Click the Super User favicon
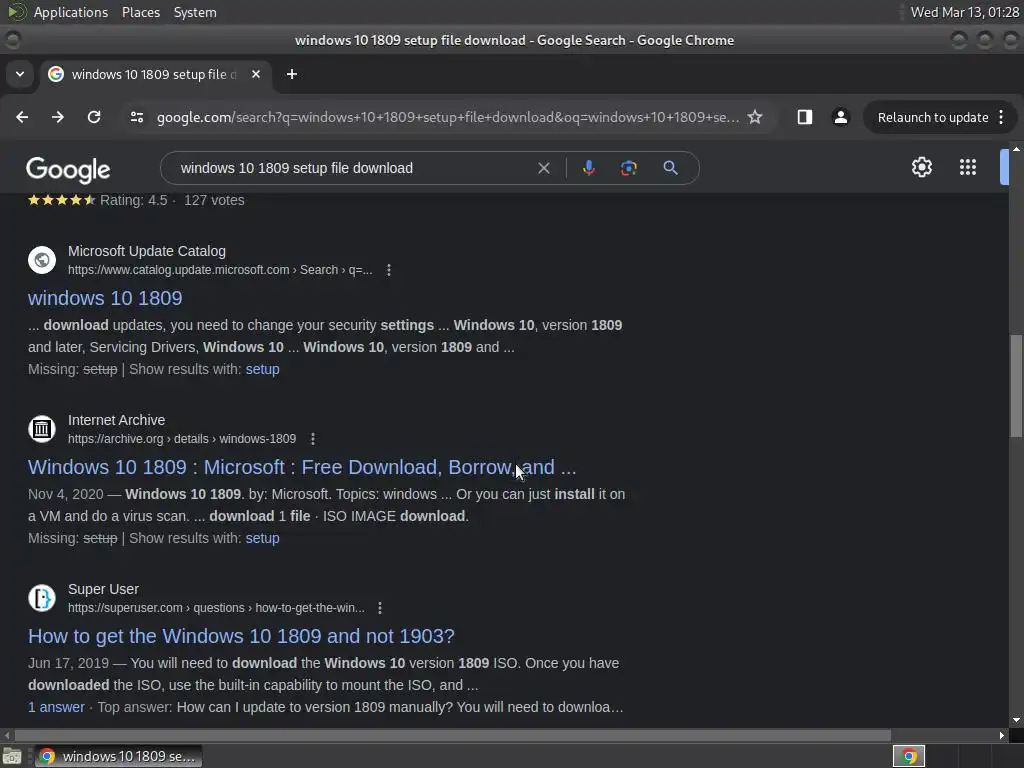Screen dimensions: 1024x768 [x=42, y=598]
